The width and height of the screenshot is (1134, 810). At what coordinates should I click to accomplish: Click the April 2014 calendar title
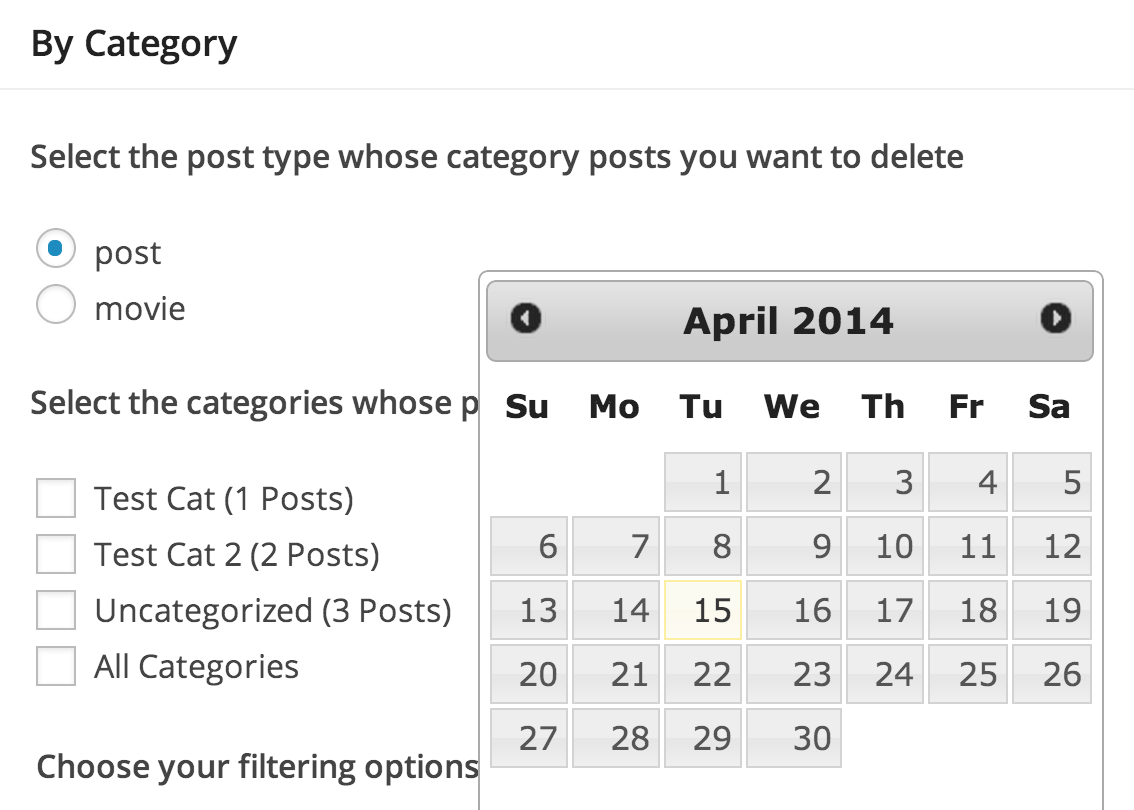point(788,321)
